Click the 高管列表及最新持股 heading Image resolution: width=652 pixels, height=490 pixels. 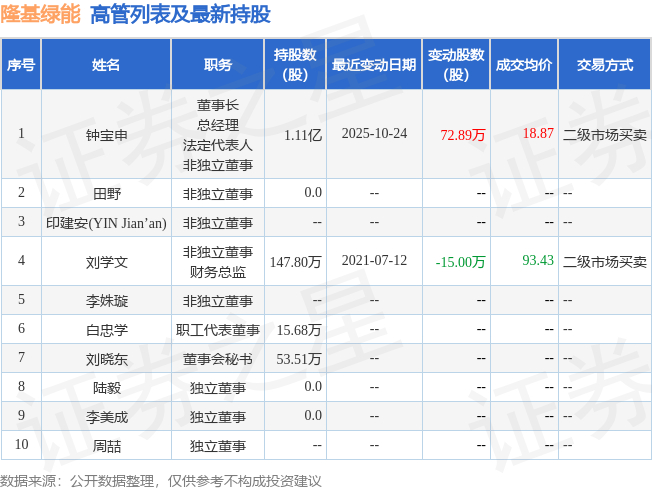click(180, 14)
